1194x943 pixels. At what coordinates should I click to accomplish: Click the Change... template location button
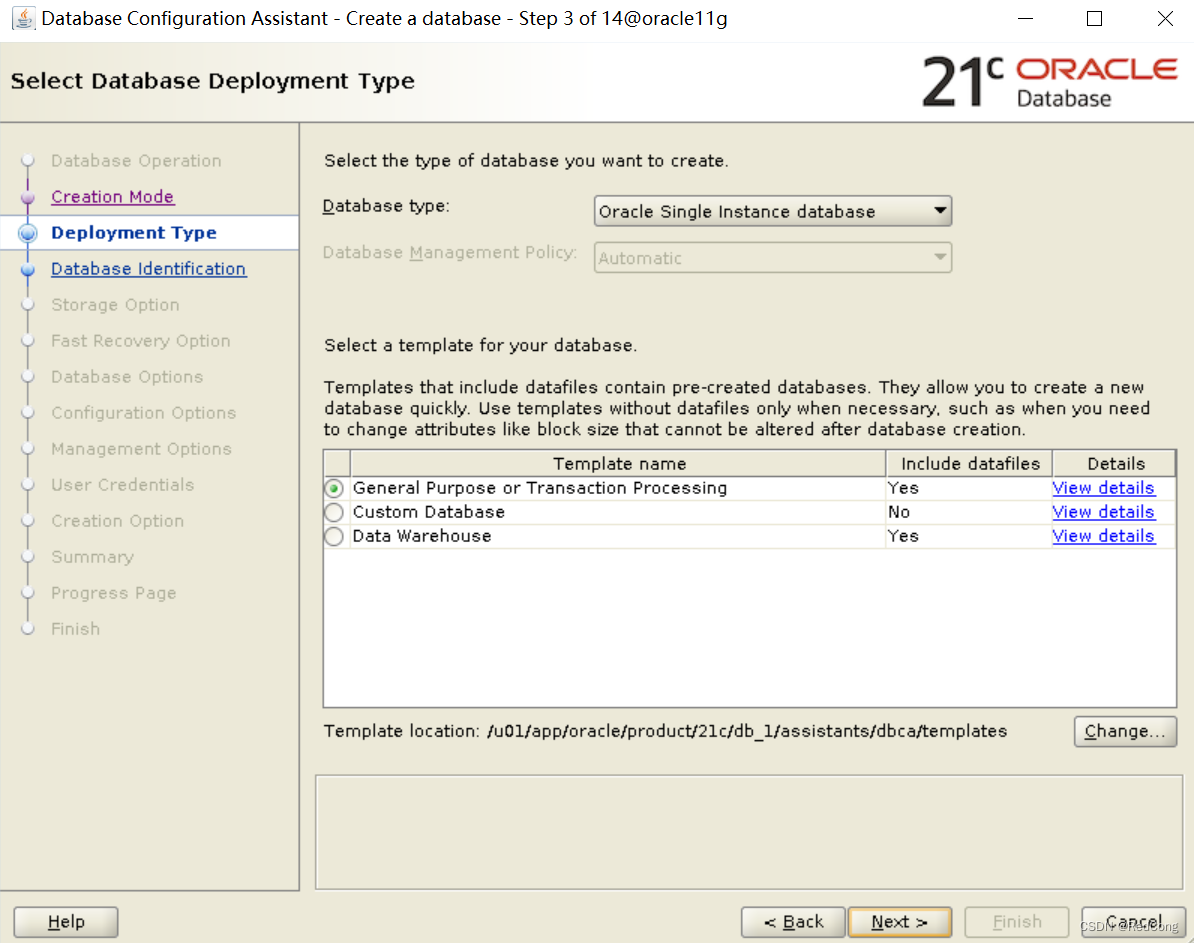coord(1125,731)
